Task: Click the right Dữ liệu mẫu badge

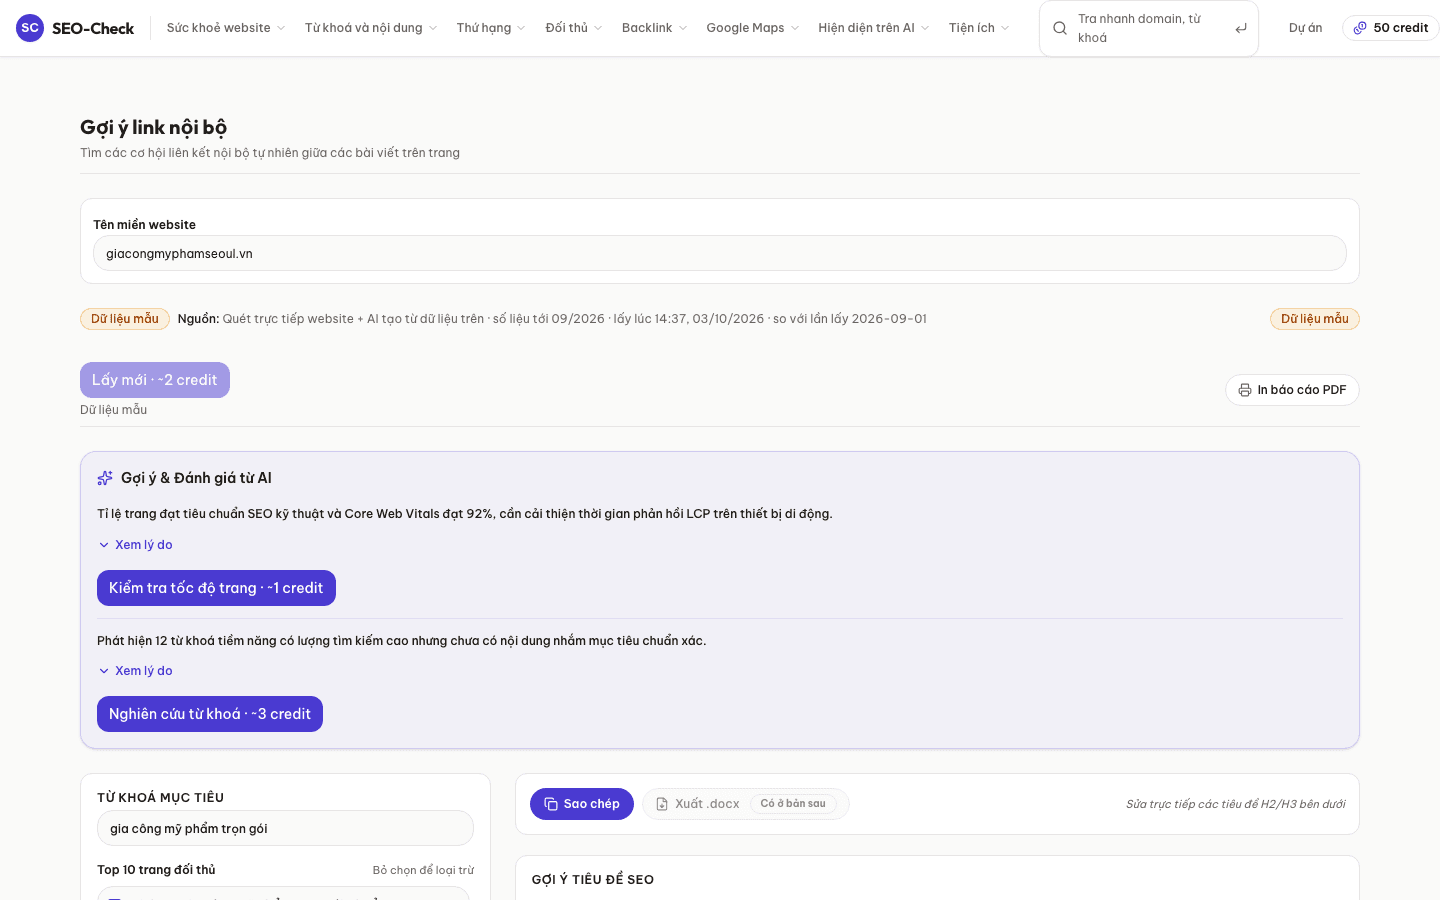Action: pyautogui.click(x=1315, y=319)
